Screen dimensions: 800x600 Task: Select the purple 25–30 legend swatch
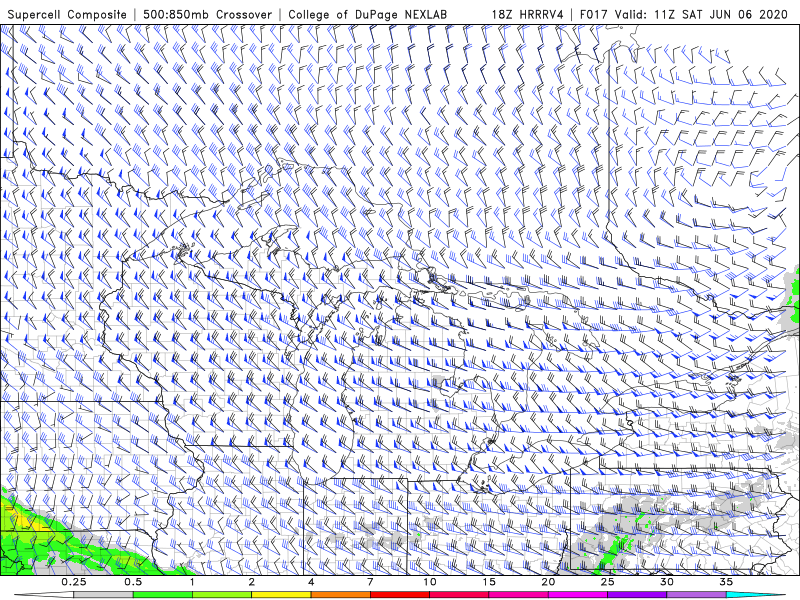[637, 595]
